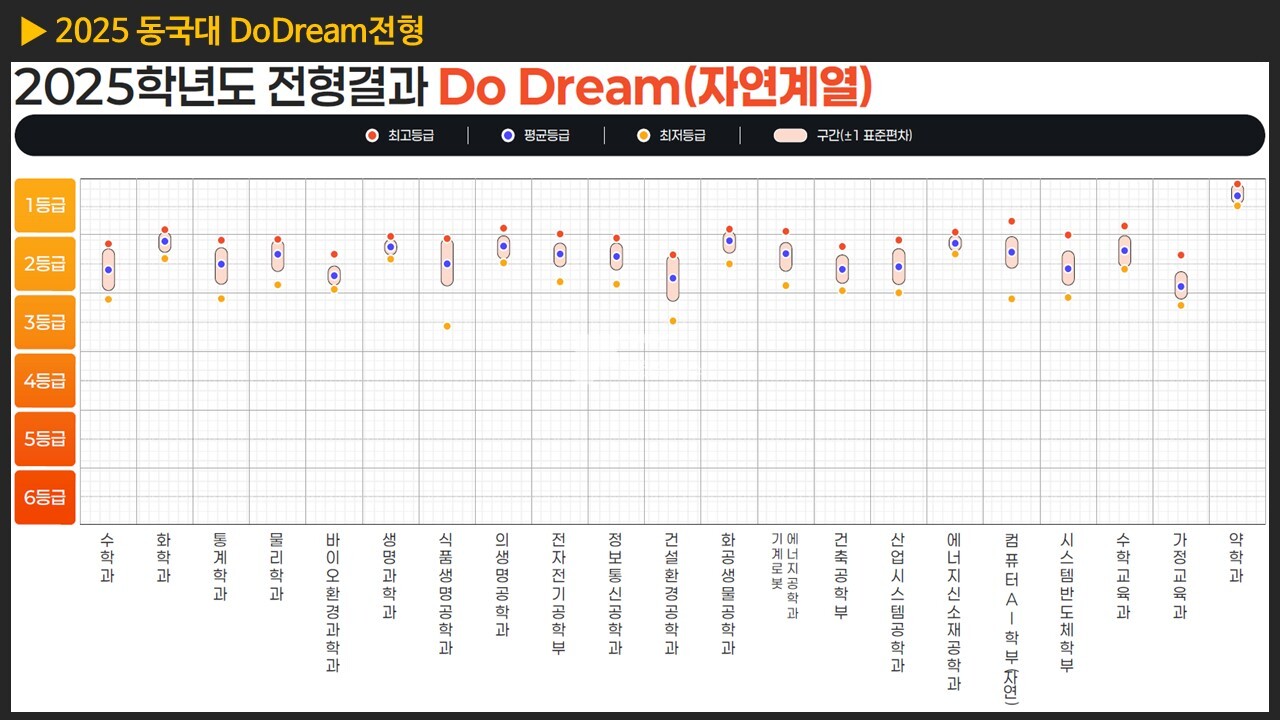Click the 약학과 axis label
The width and height of the screenshot is (1280, 720).
(x=1237, y=557)
